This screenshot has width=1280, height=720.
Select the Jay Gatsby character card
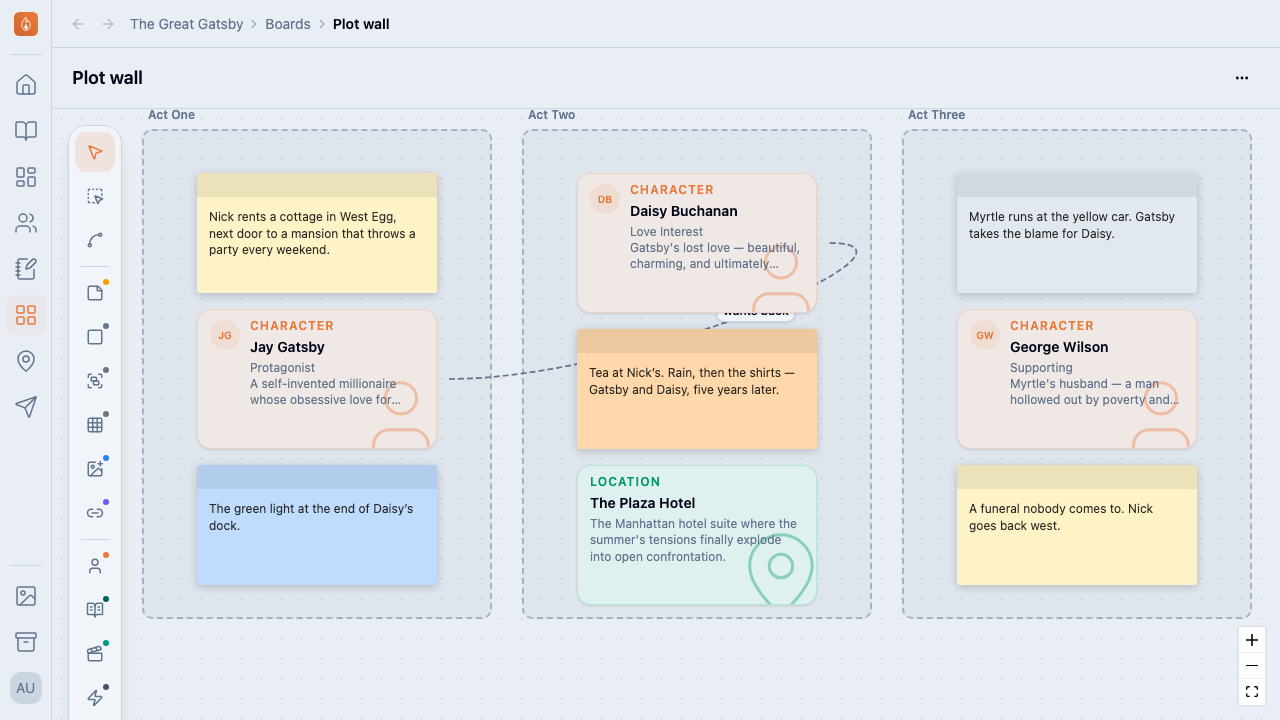(x=317, y=379)
